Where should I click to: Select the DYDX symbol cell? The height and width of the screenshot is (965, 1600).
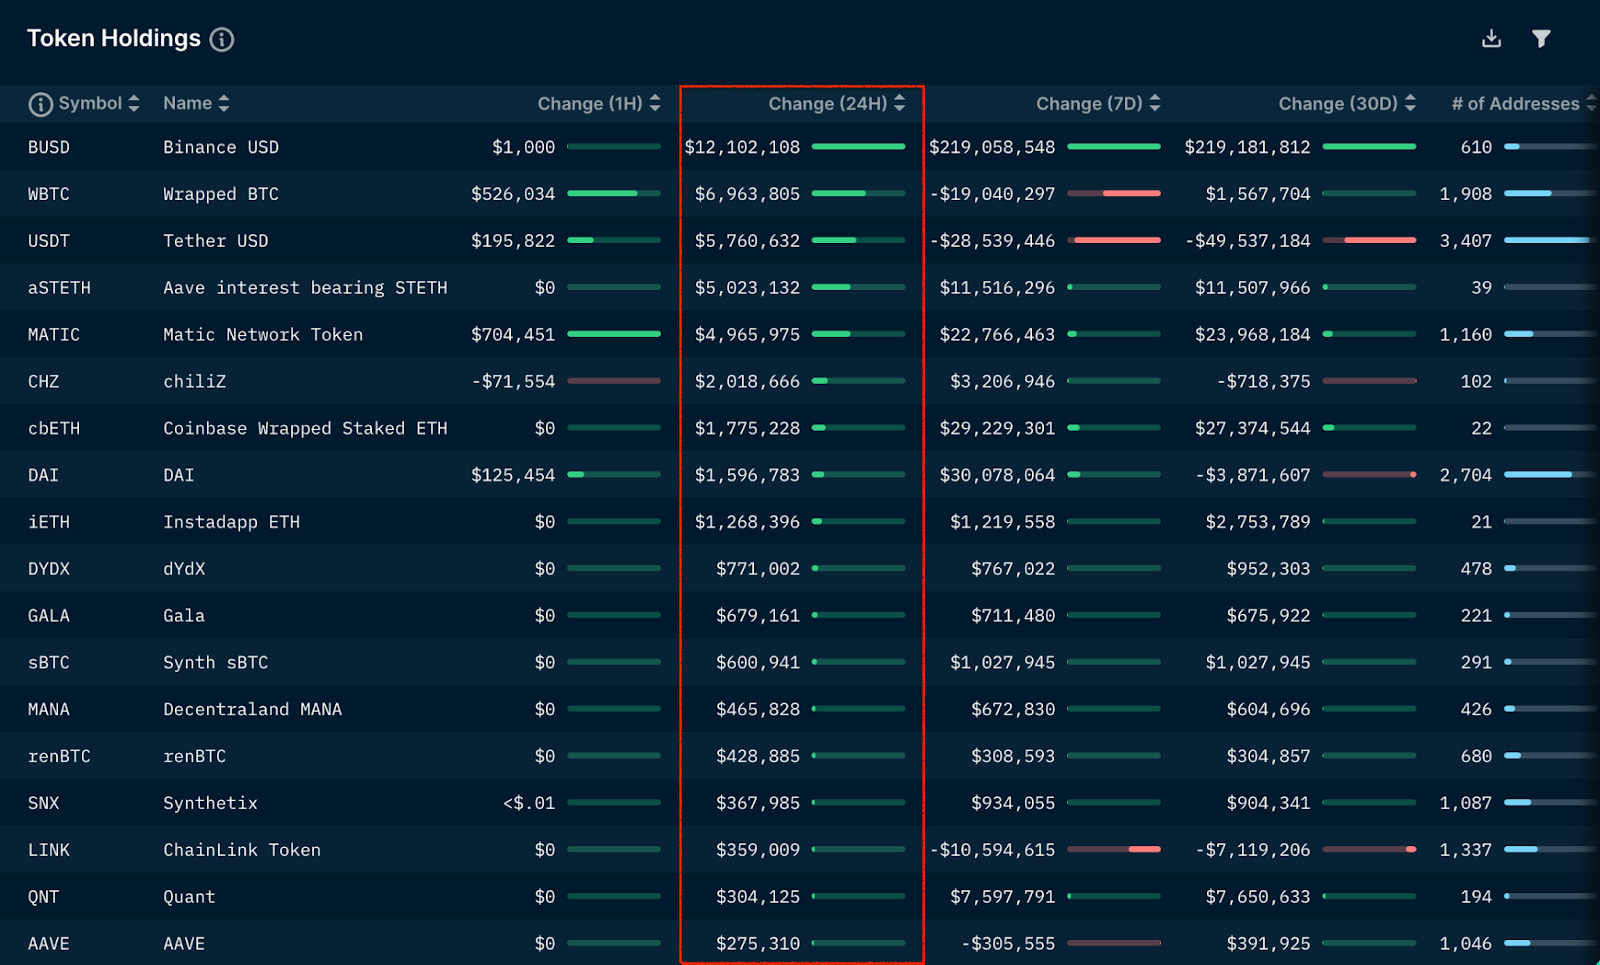tap(49, 569)
